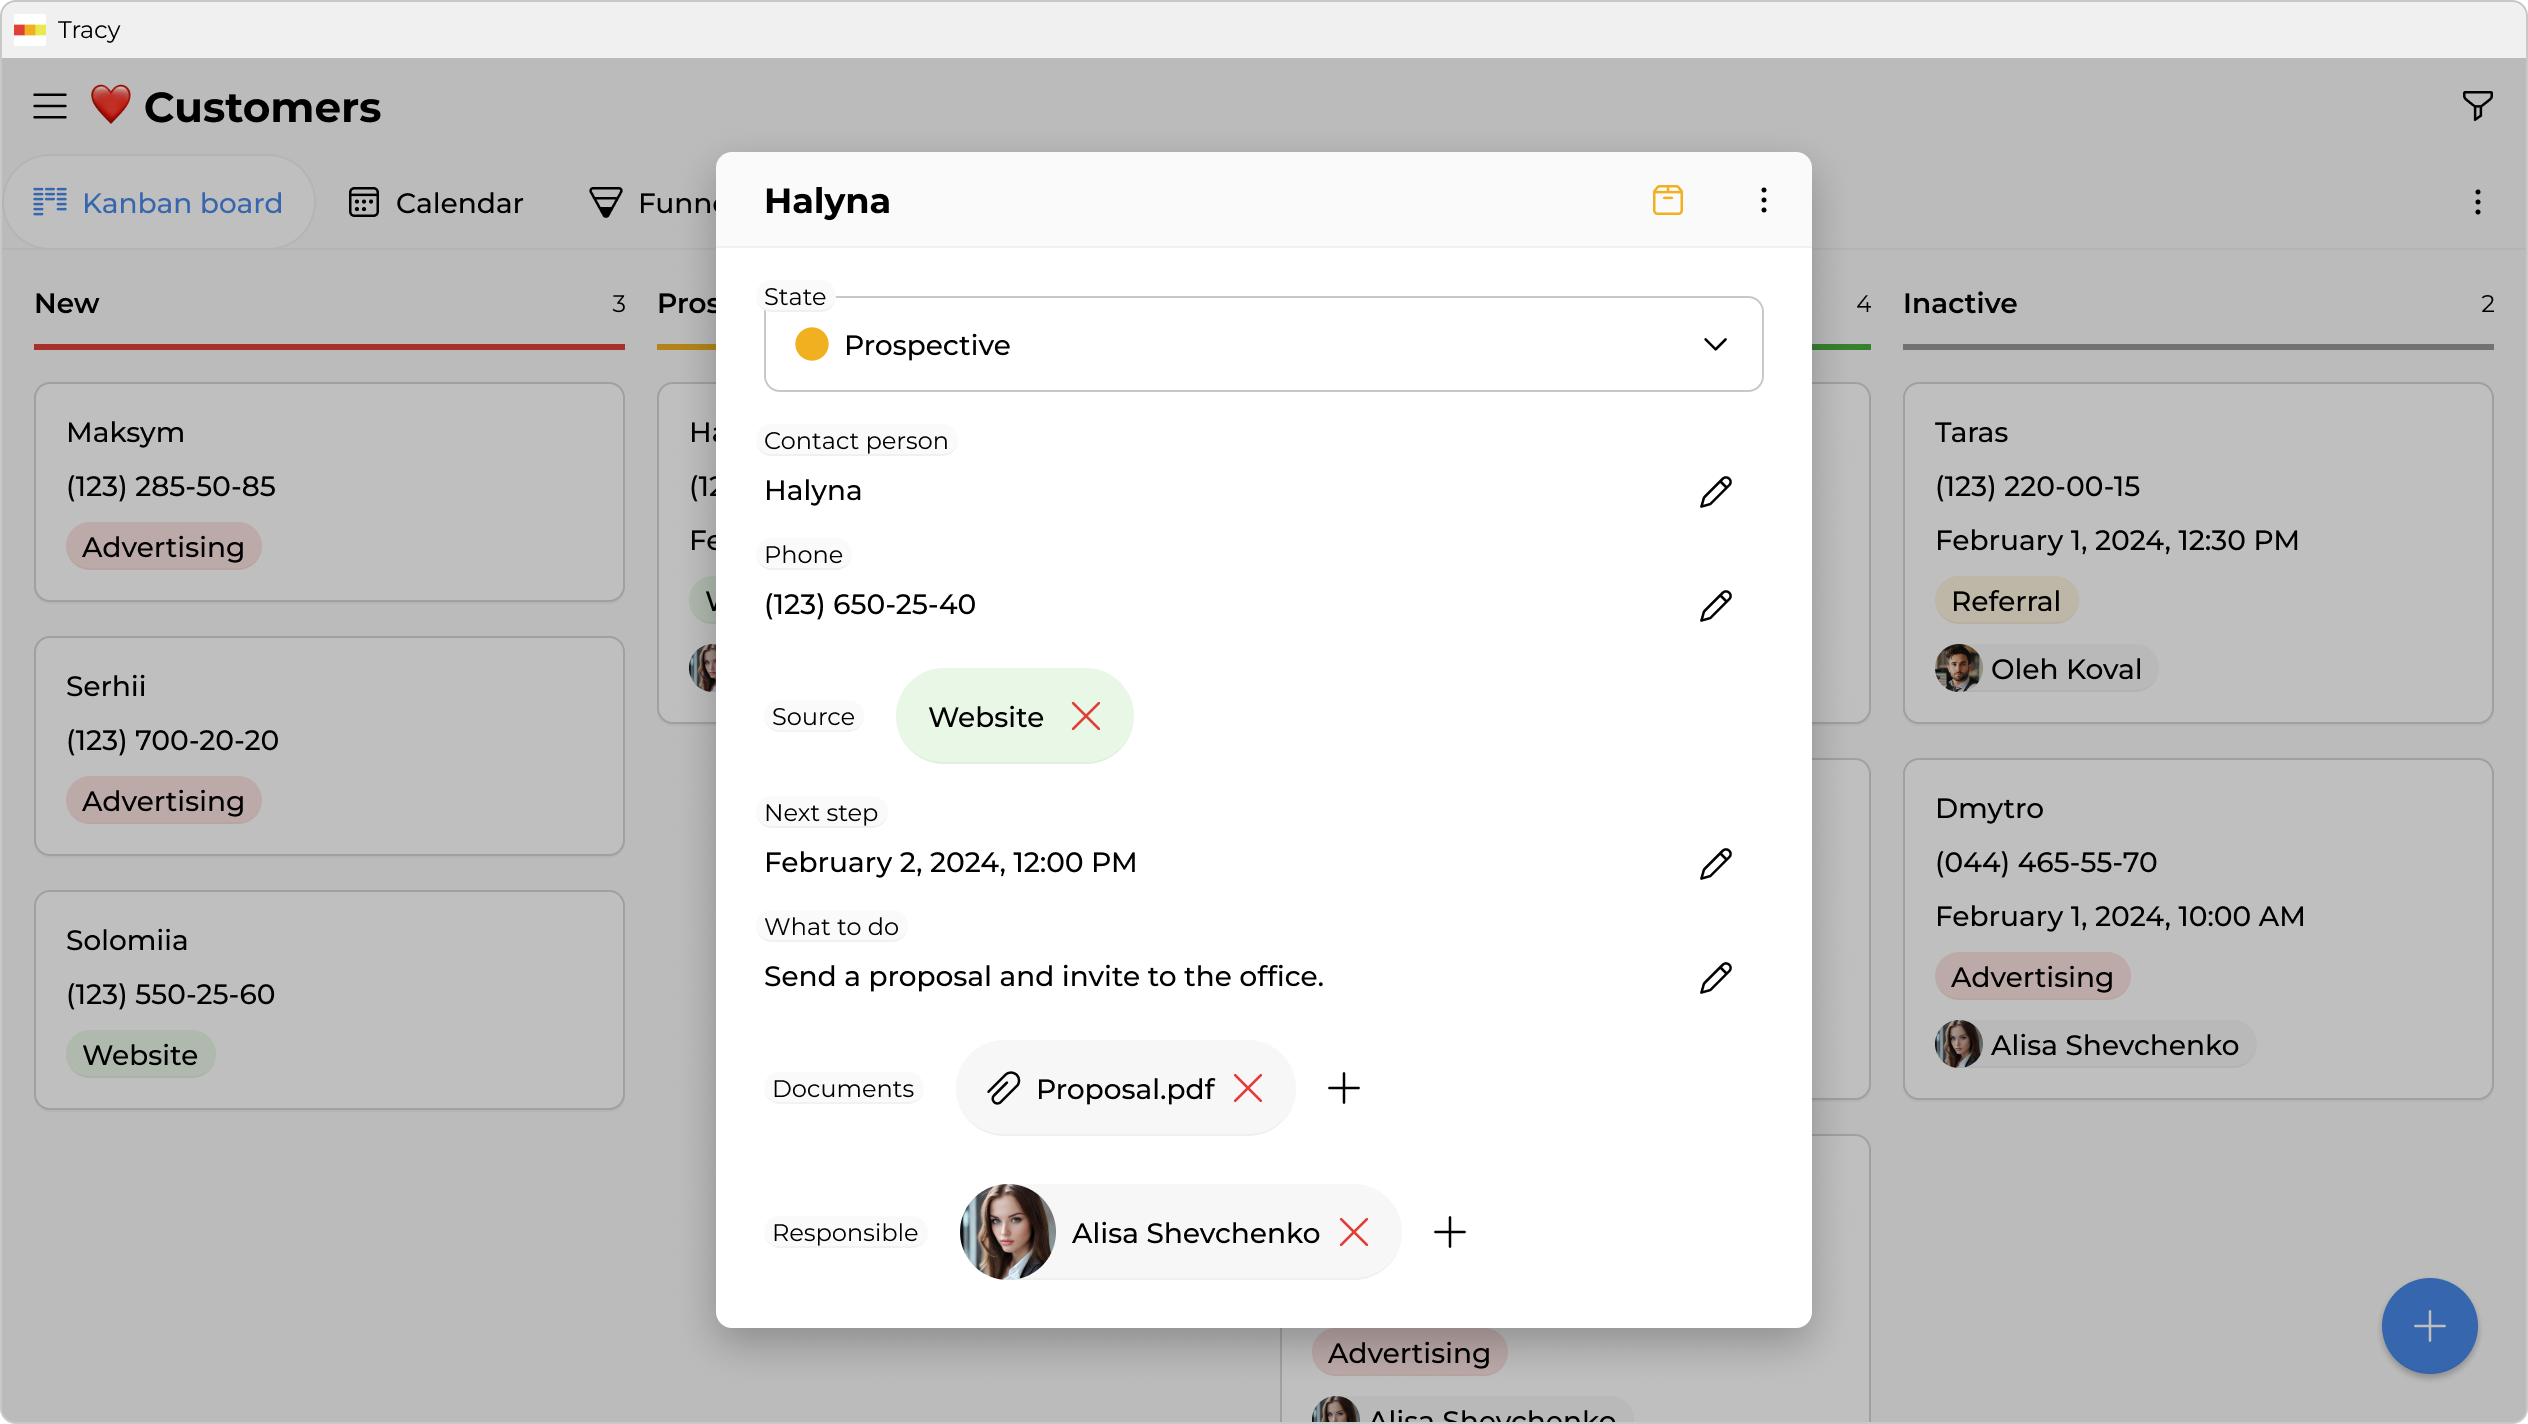Edit the contact person using the pencil icon
Viewport: 2528px width, 1424px height.
(x=1716, y=491)
